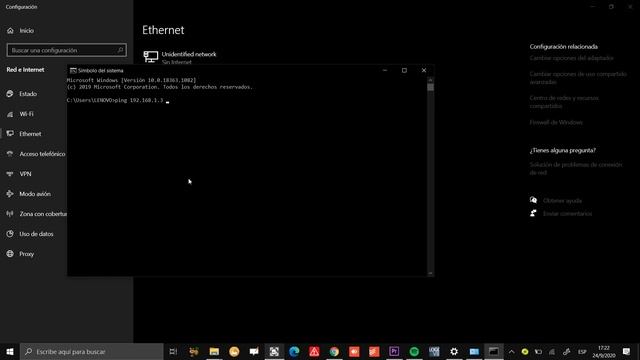Click the airplane icon beside Modo avión
Screen dimensions: 640x360
[10, 194]
